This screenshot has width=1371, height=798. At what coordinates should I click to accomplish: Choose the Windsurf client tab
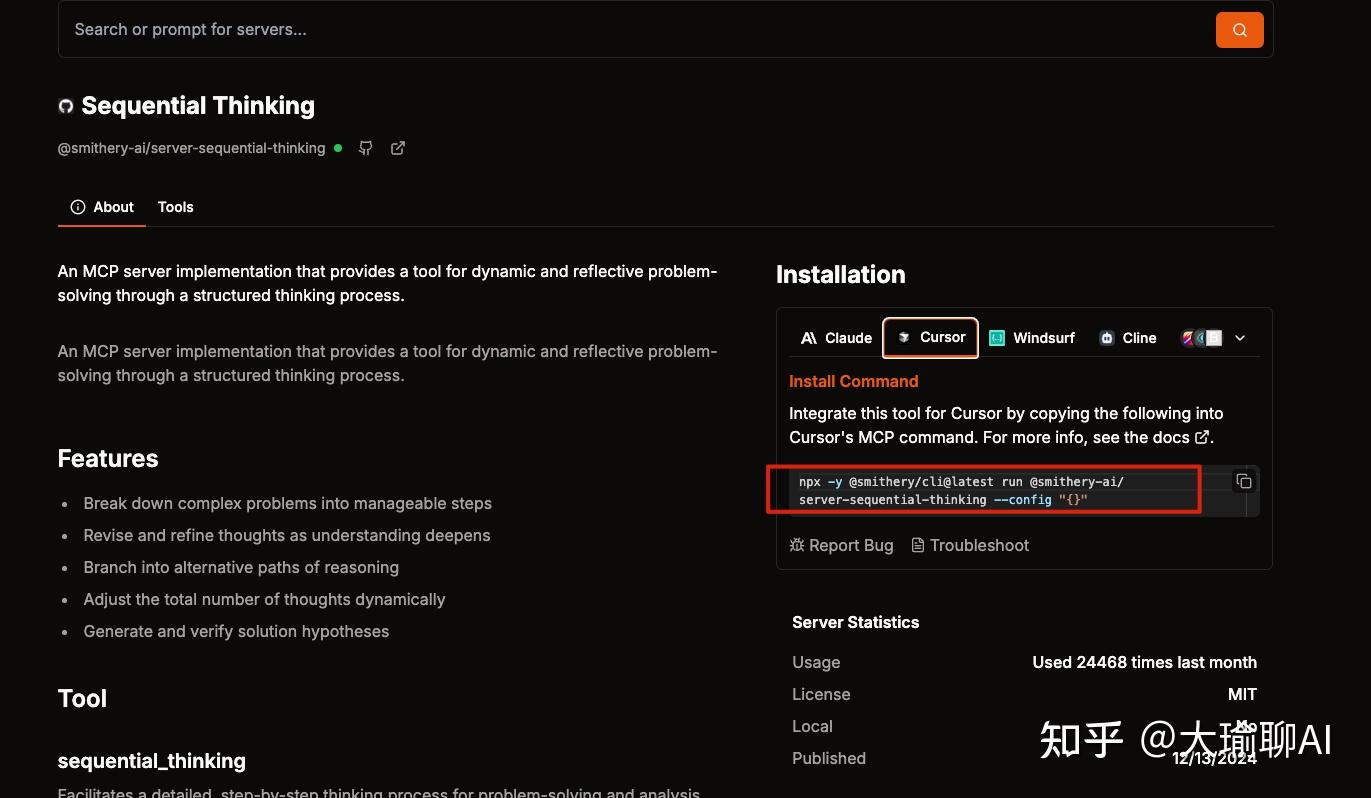tap(1032, 338)
